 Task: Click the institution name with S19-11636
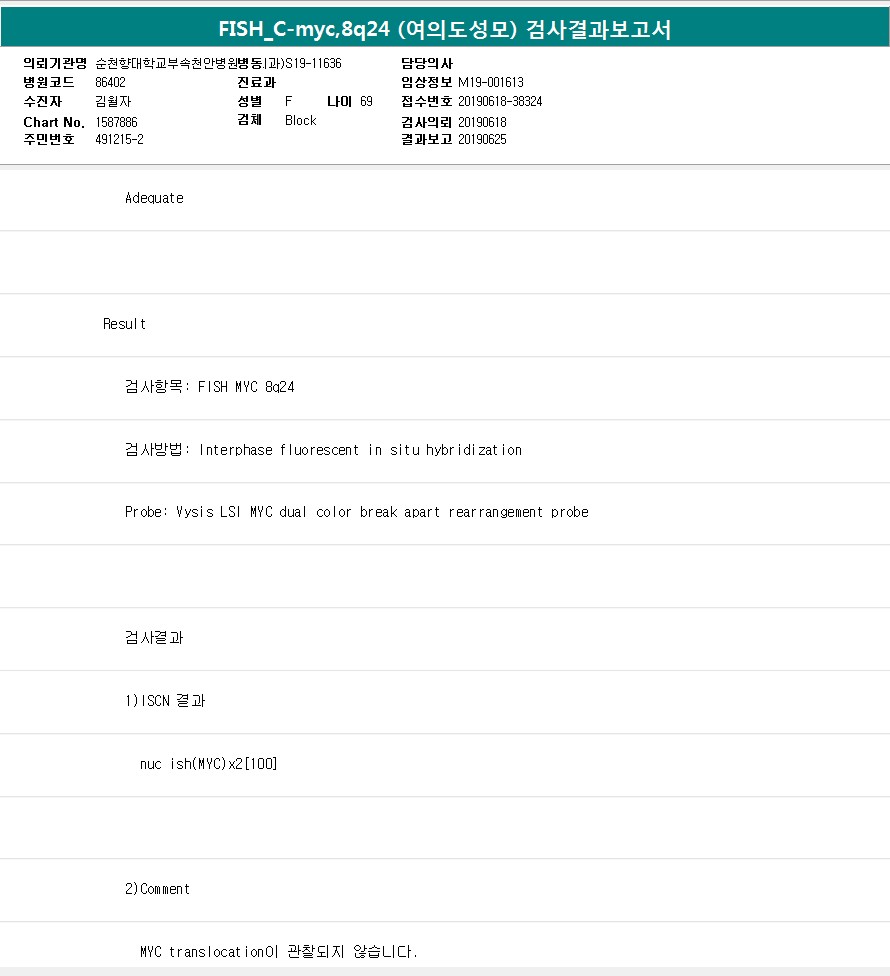tap(218, 63)
